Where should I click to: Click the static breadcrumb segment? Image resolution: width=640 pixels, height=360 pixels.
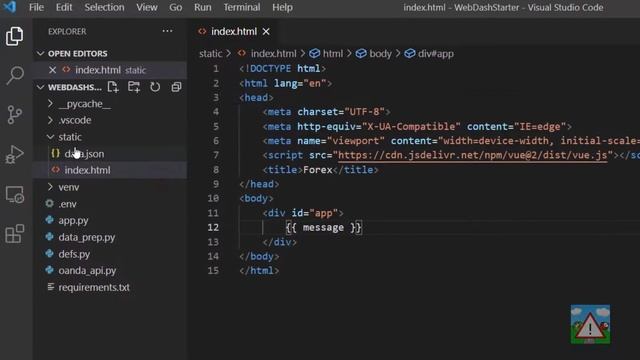[211, 54]
